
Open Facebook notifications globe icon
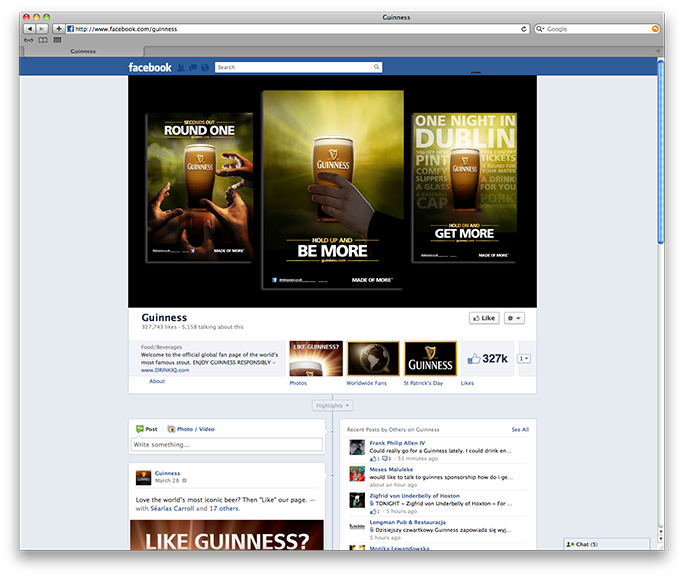[205, 67]
